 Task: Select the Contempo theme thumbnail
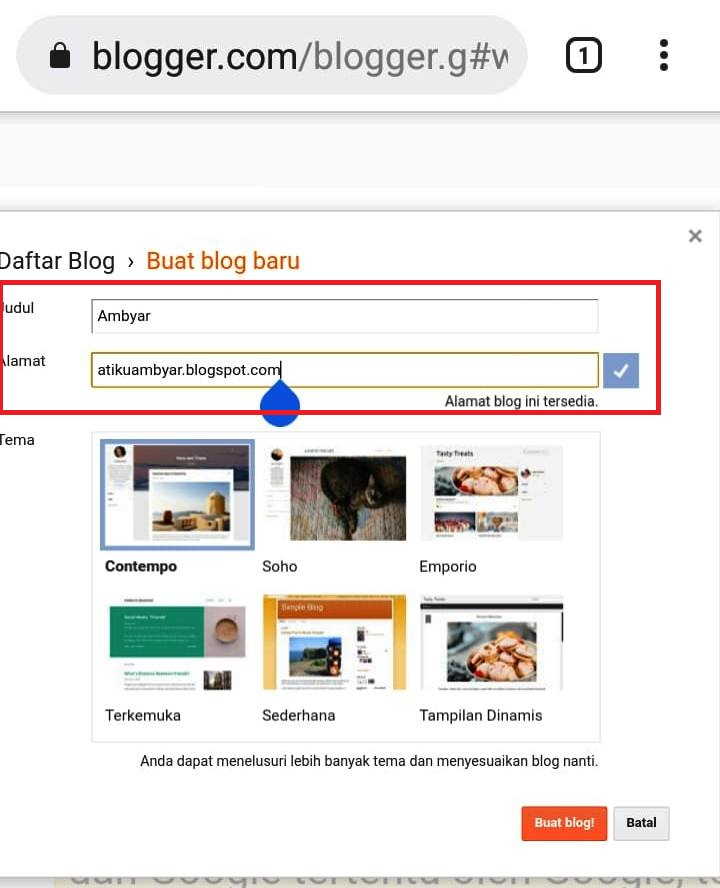click(177, 494)
